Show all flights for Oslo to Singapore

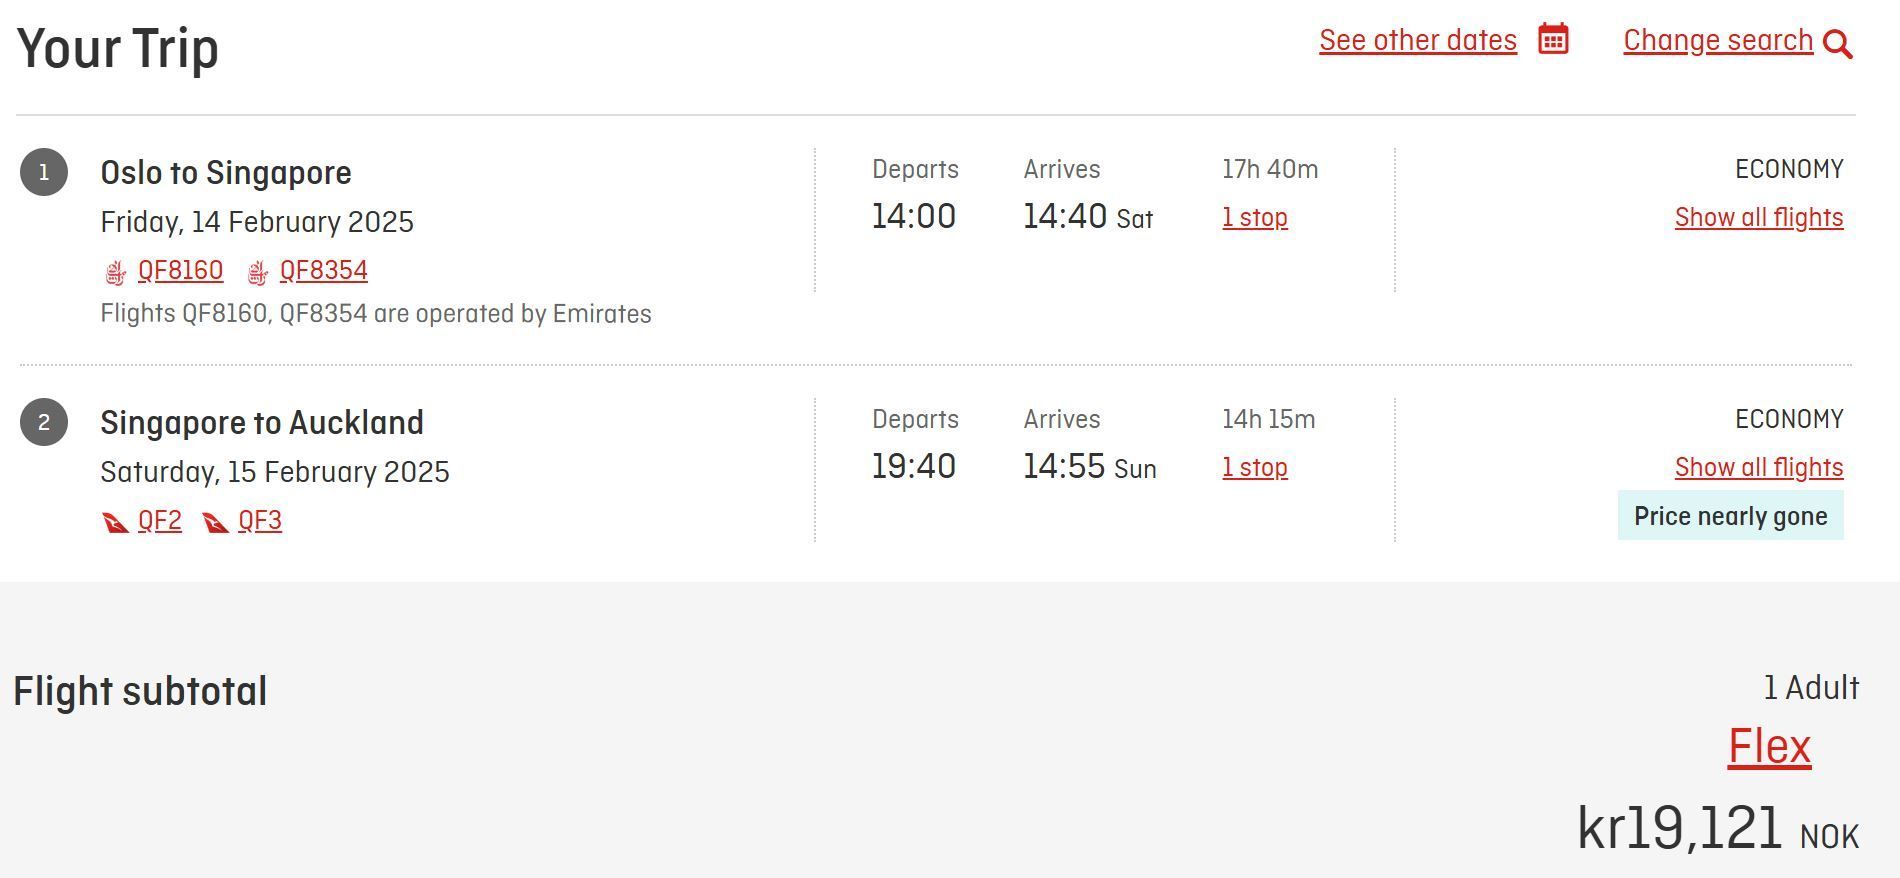click(1758, 217)
